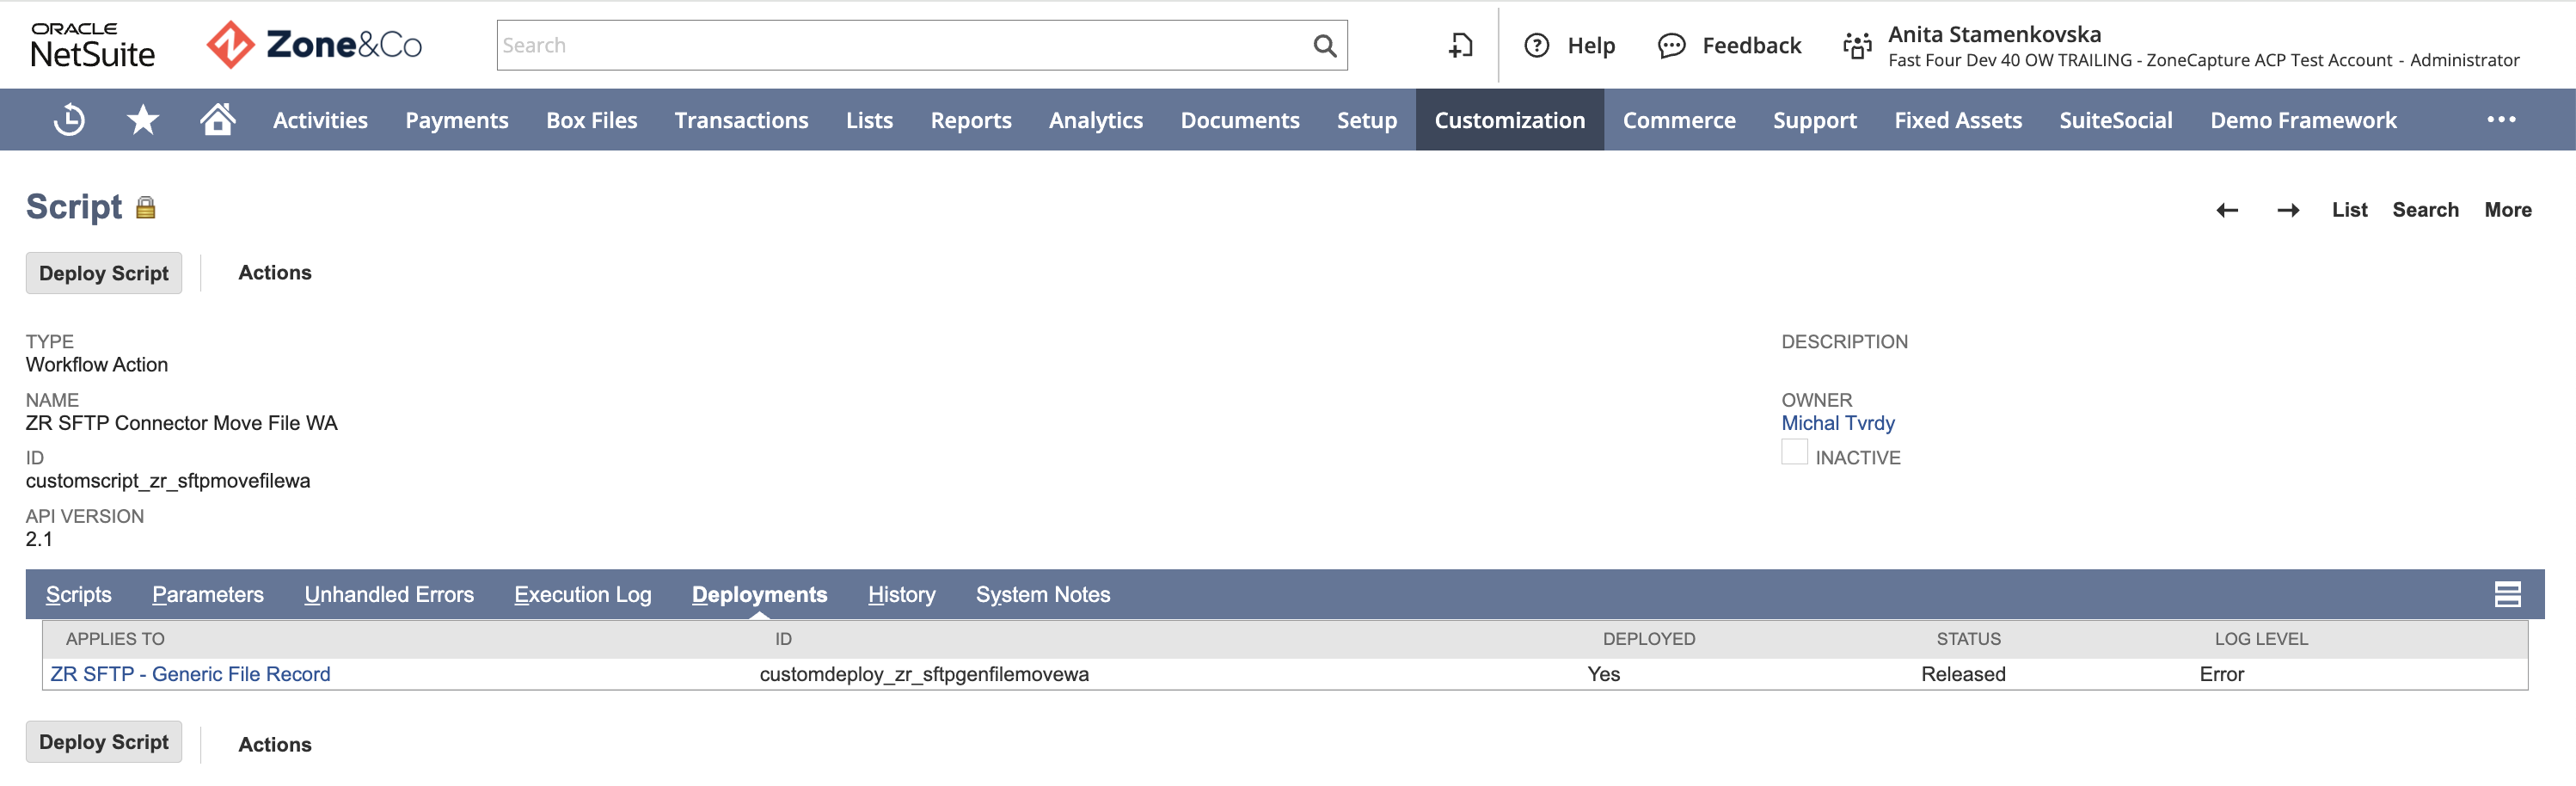Open the Support menu
2576x786 pixels.
point(1815,120)
